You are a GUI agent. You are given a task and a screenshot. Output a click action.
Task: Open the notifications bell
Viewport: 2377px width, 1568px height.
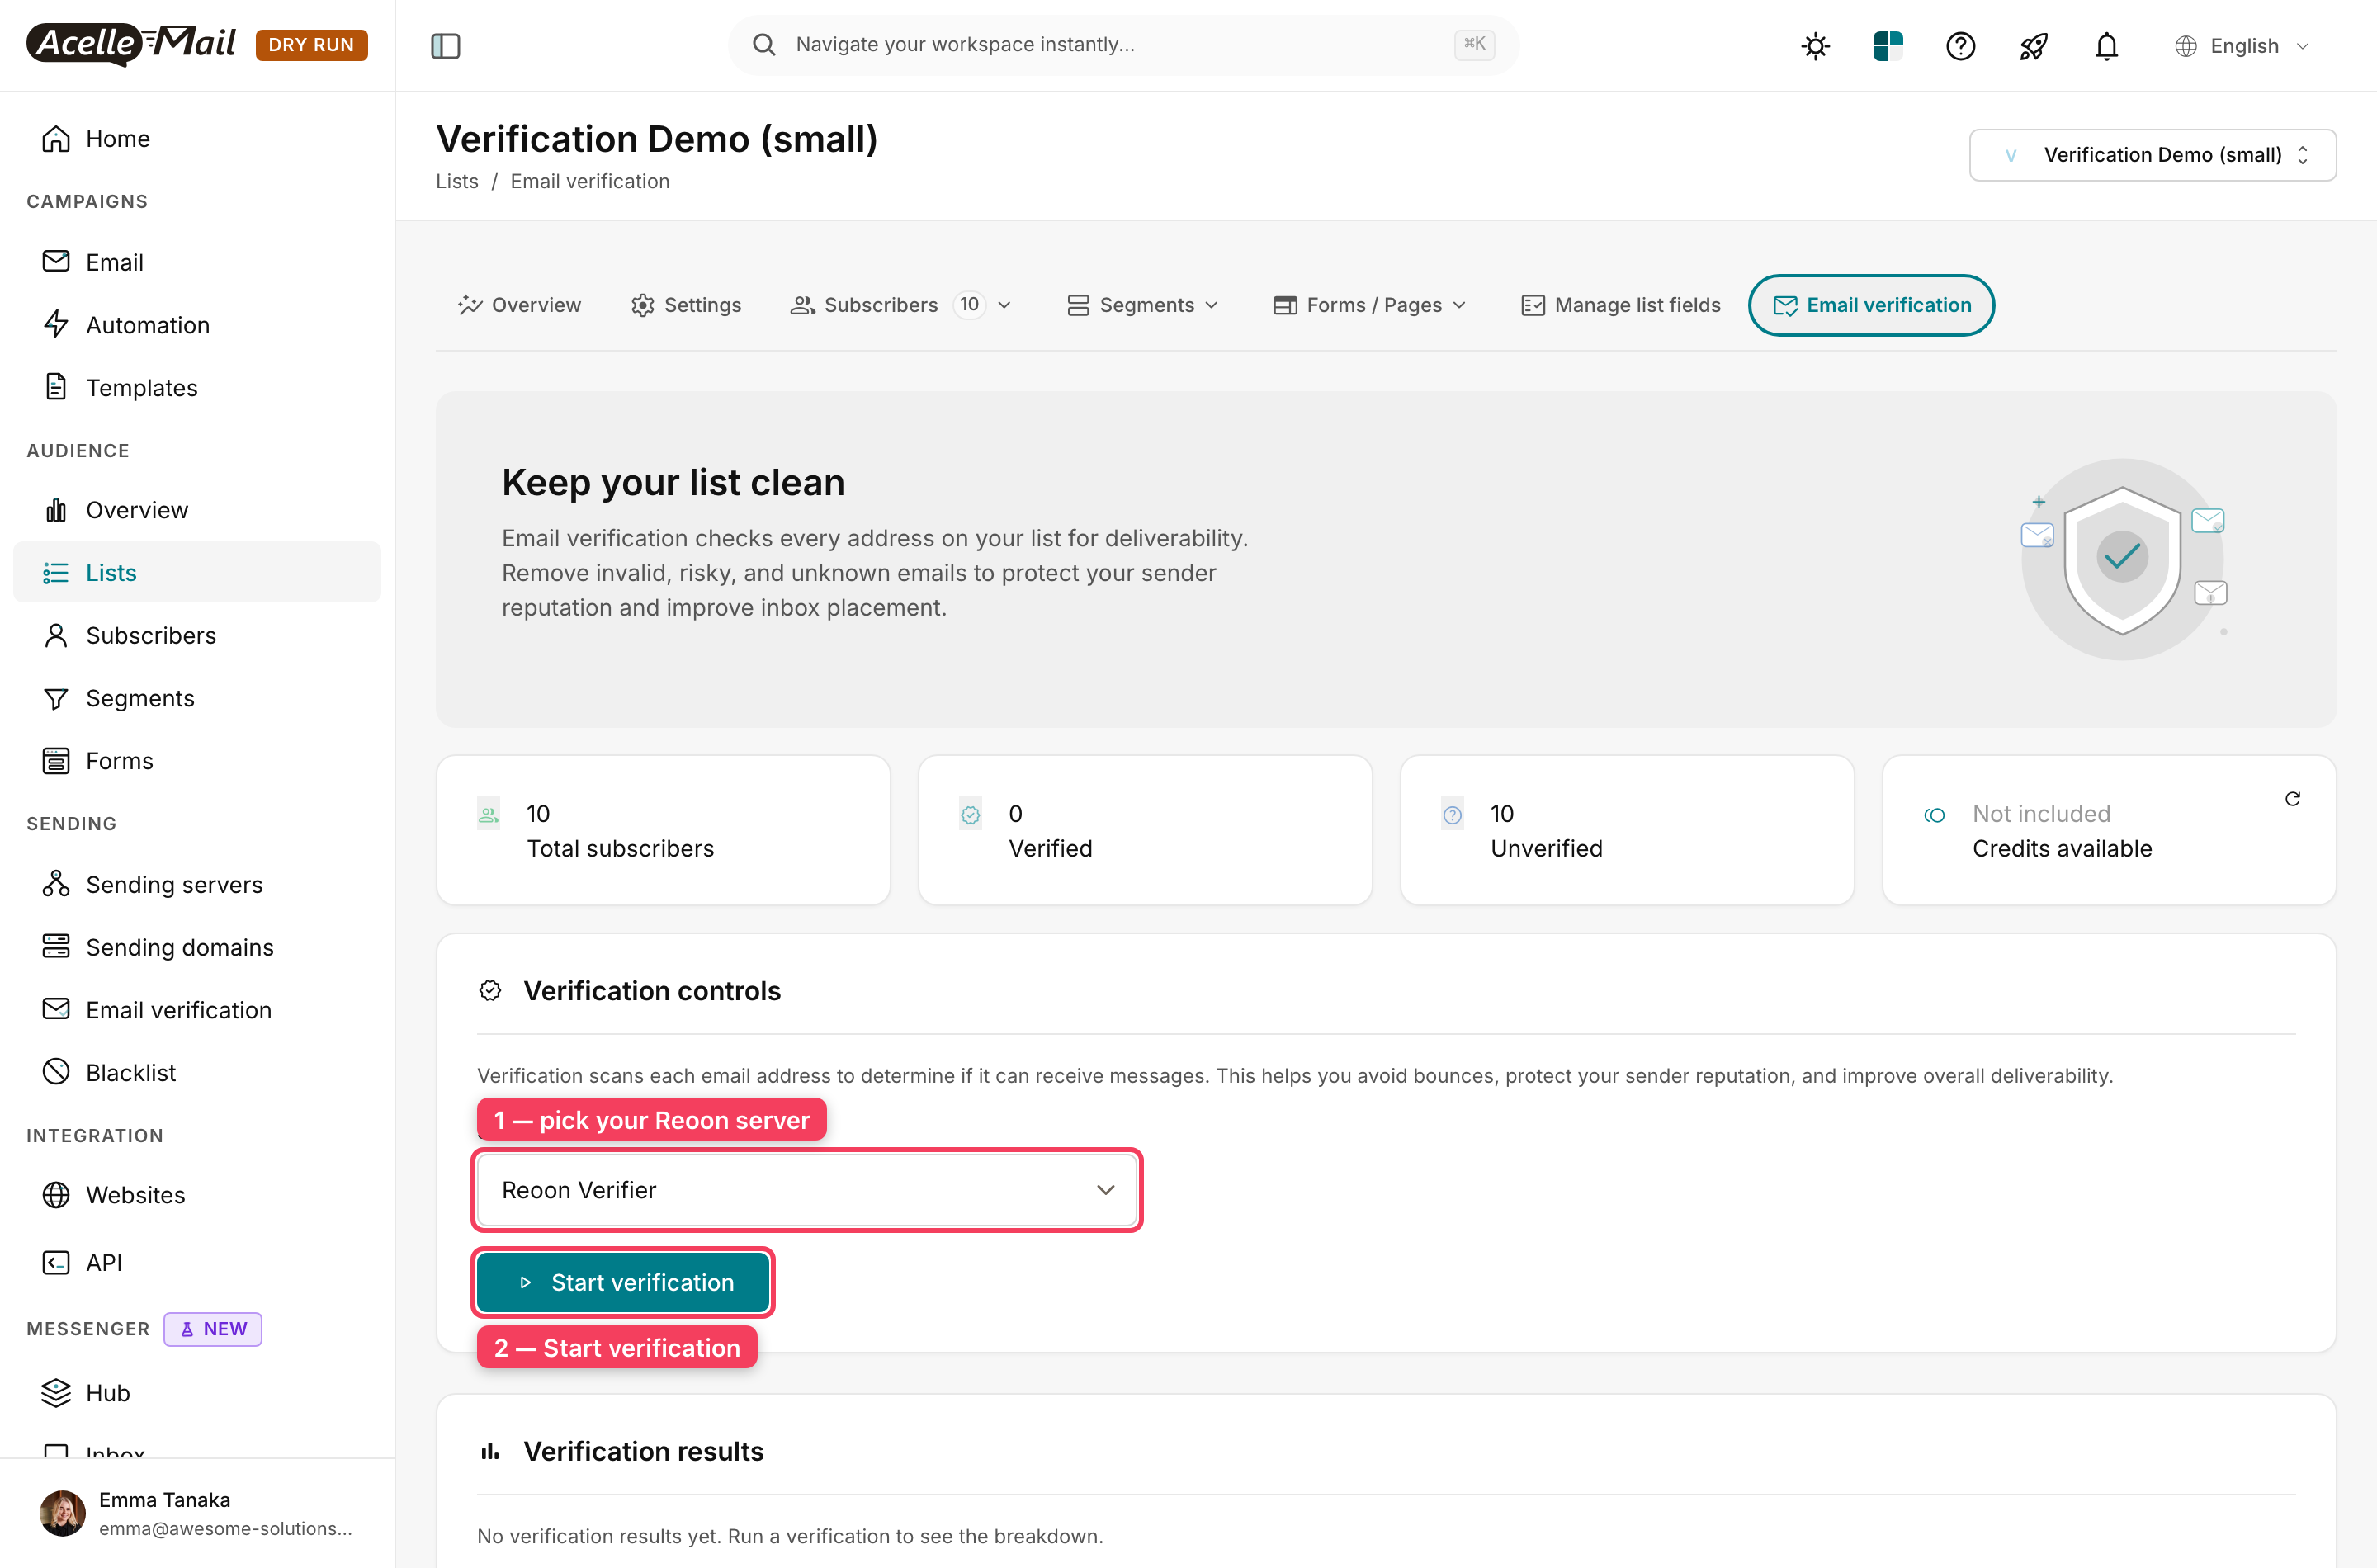point(2106,46)
